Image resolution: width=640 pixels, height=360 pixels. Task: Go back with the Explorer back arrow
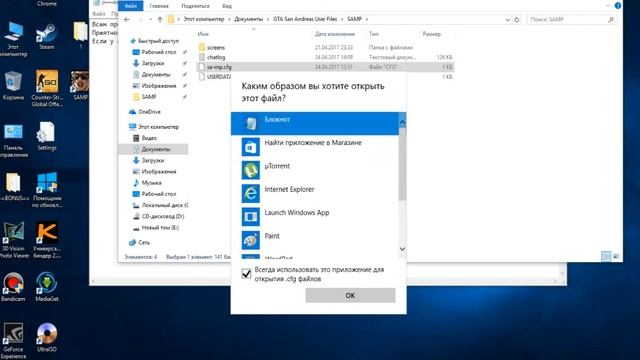coord(127,19)
